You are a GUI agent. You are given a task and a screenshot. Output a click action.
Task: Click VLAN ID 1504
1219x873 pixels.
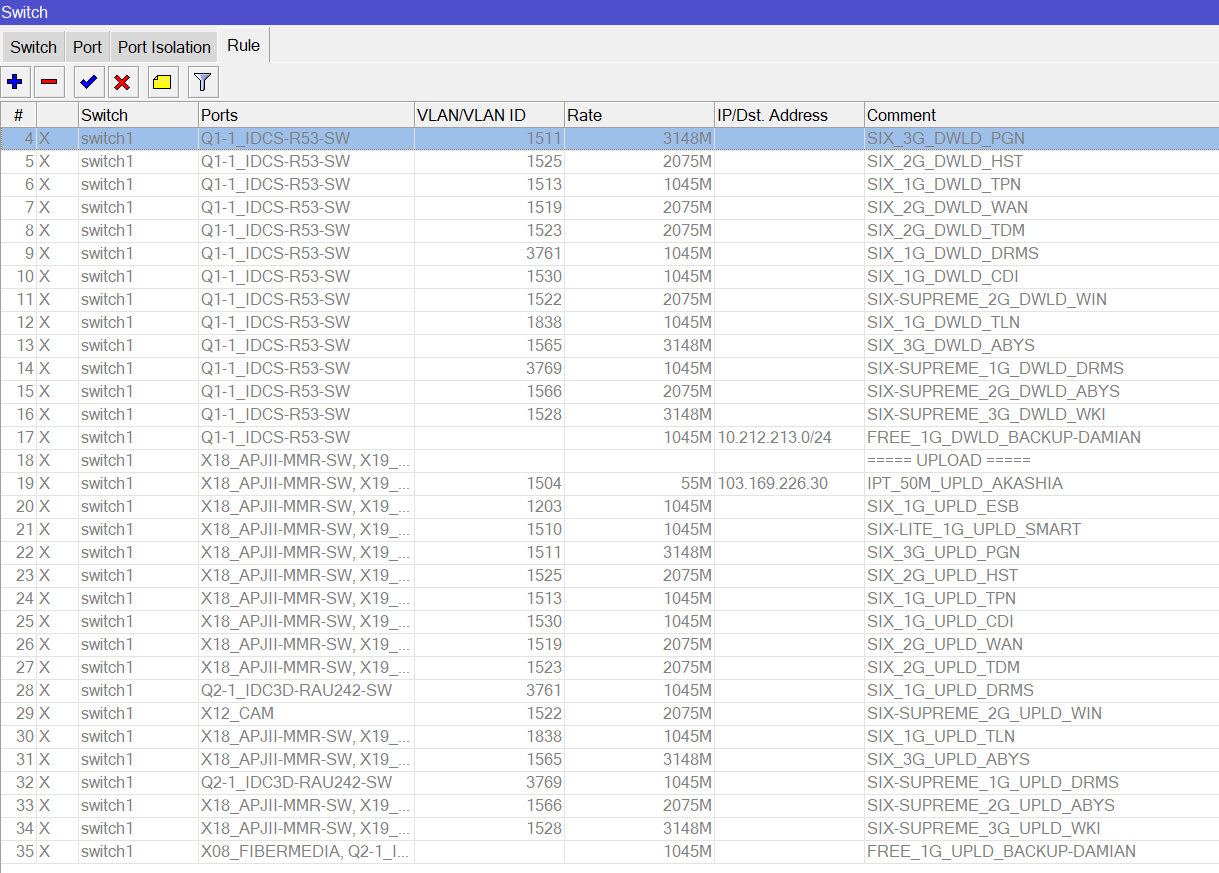pos(544,483)
